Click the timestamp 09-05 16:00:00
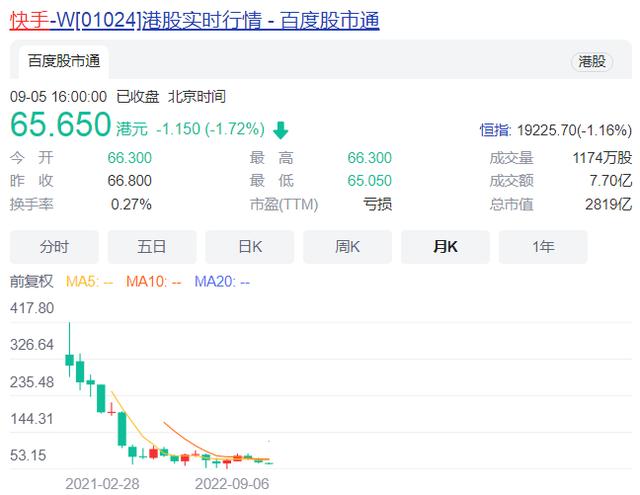Screen dimensions: 640x495 (x=58, y=97)
